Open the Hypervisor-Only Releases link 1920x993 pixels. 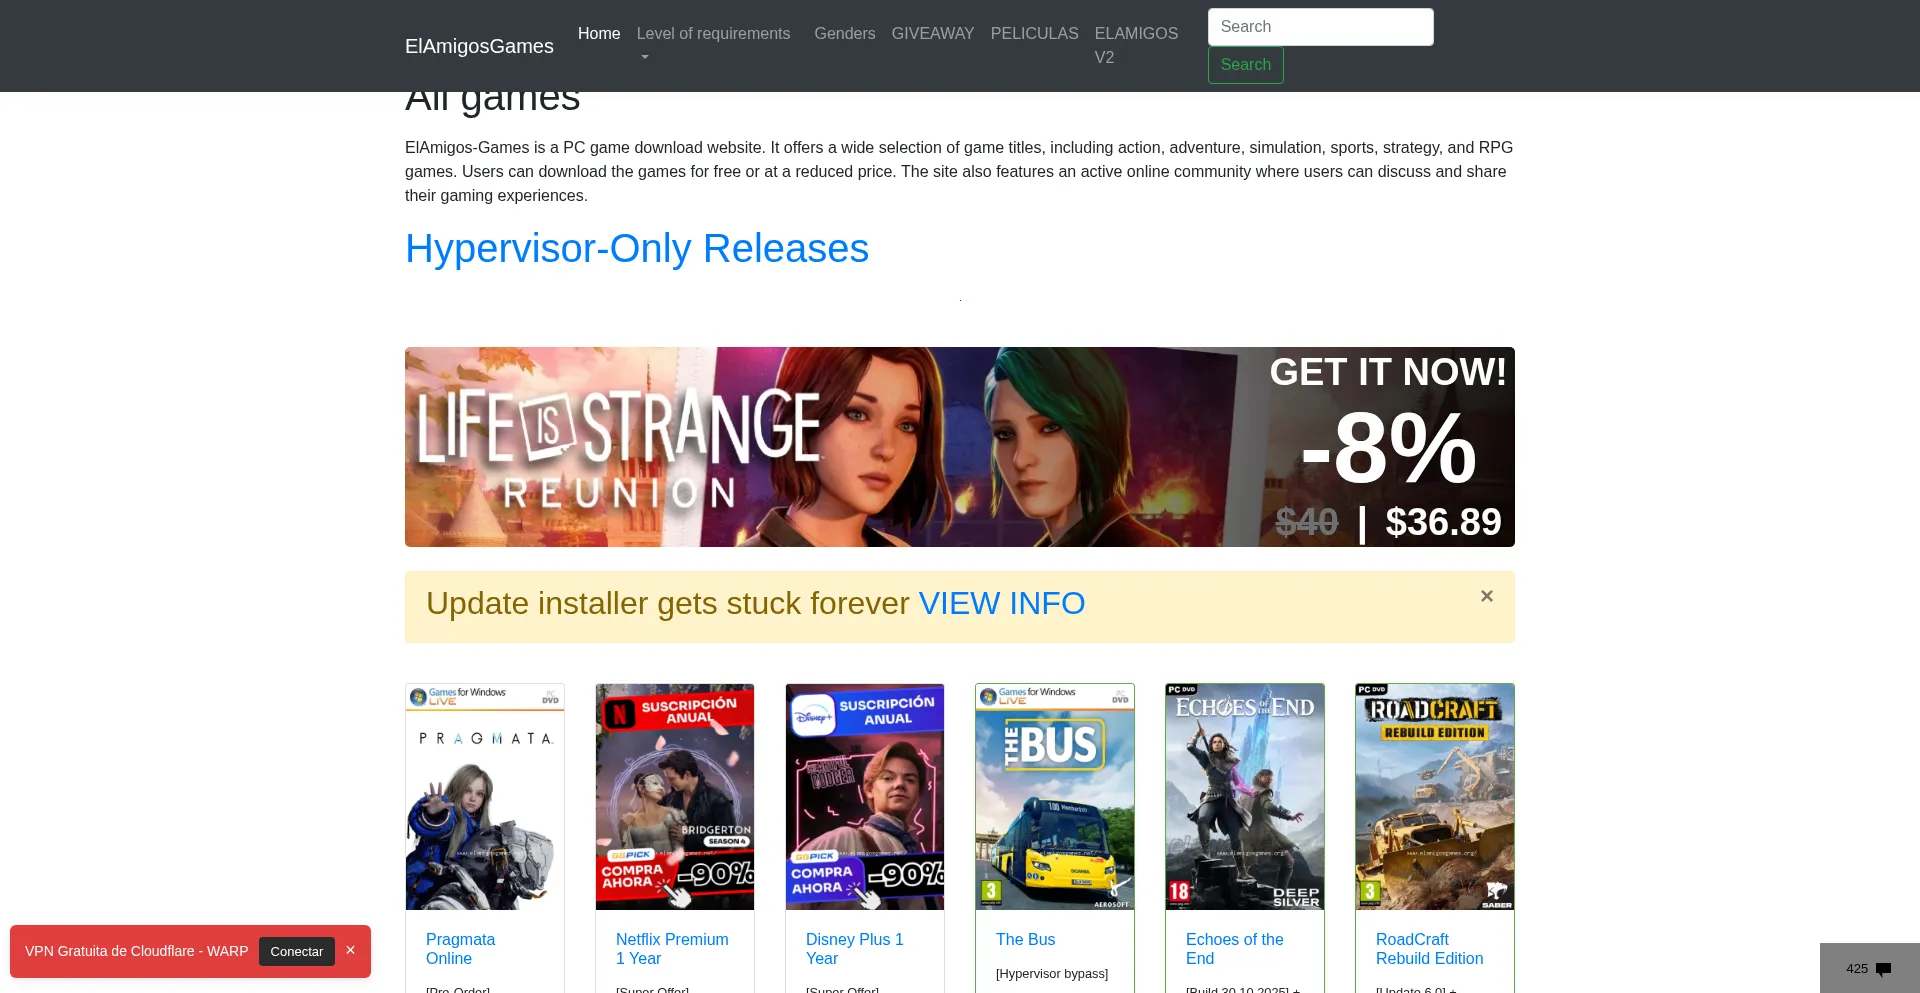[637, 248]
